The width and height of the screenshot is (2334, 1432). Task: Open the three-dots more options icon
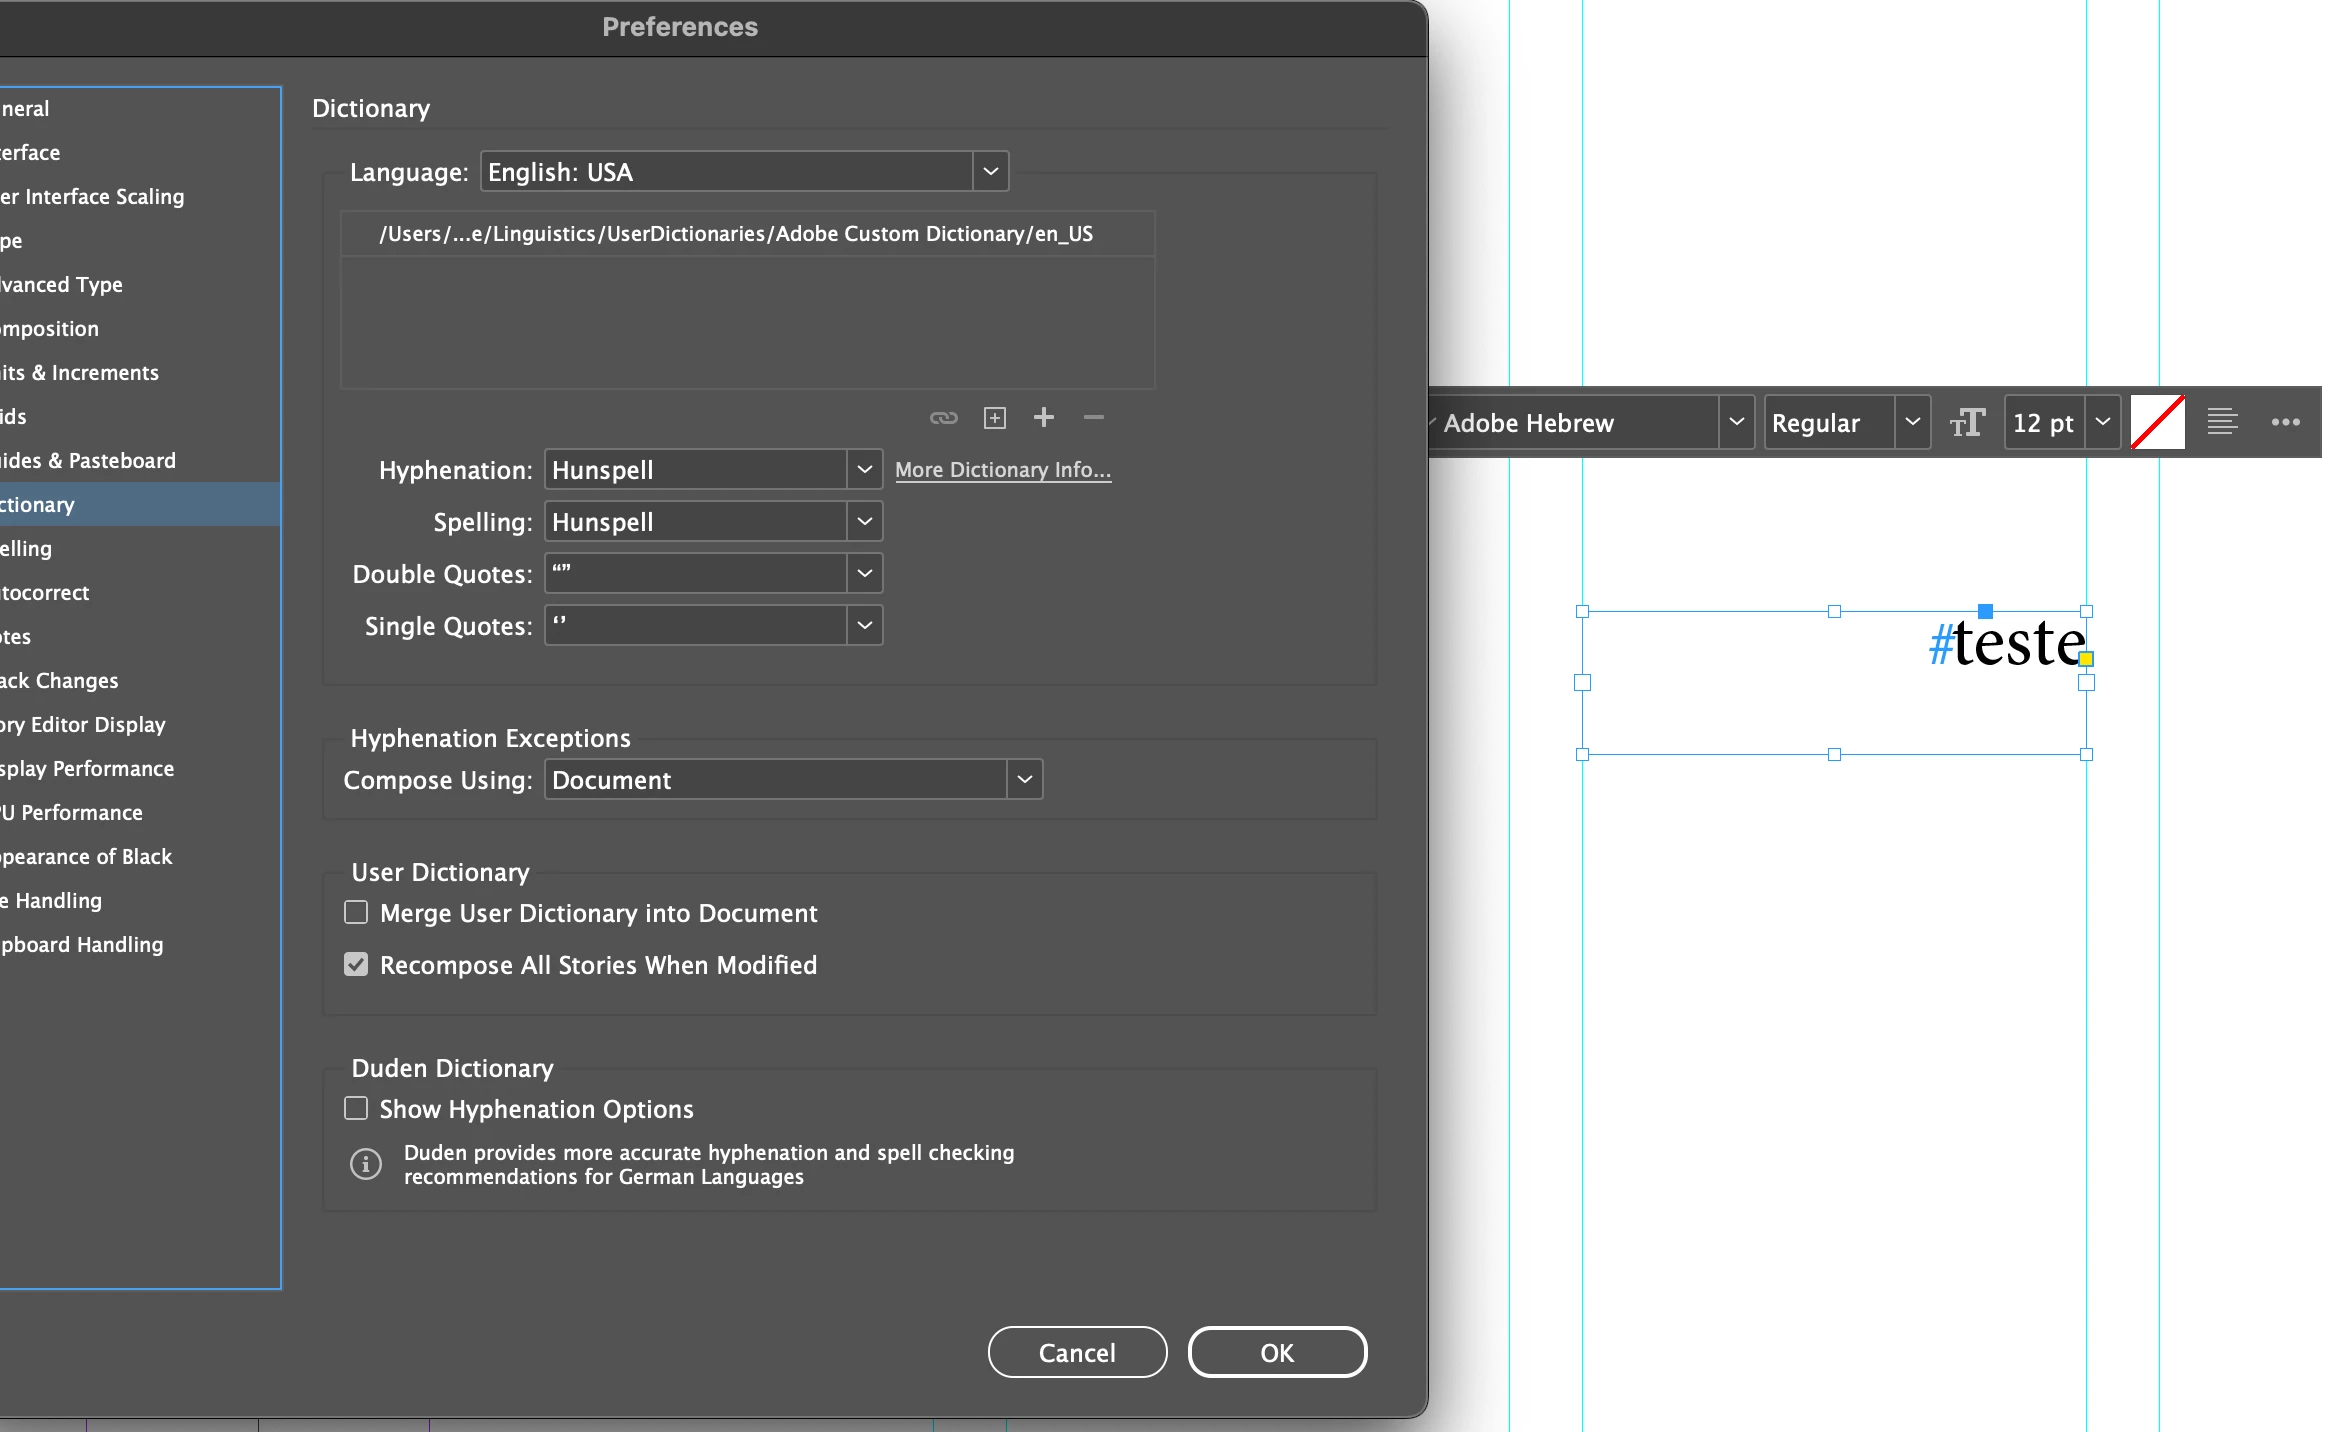pyautogui.click(x=2285, y=422)
